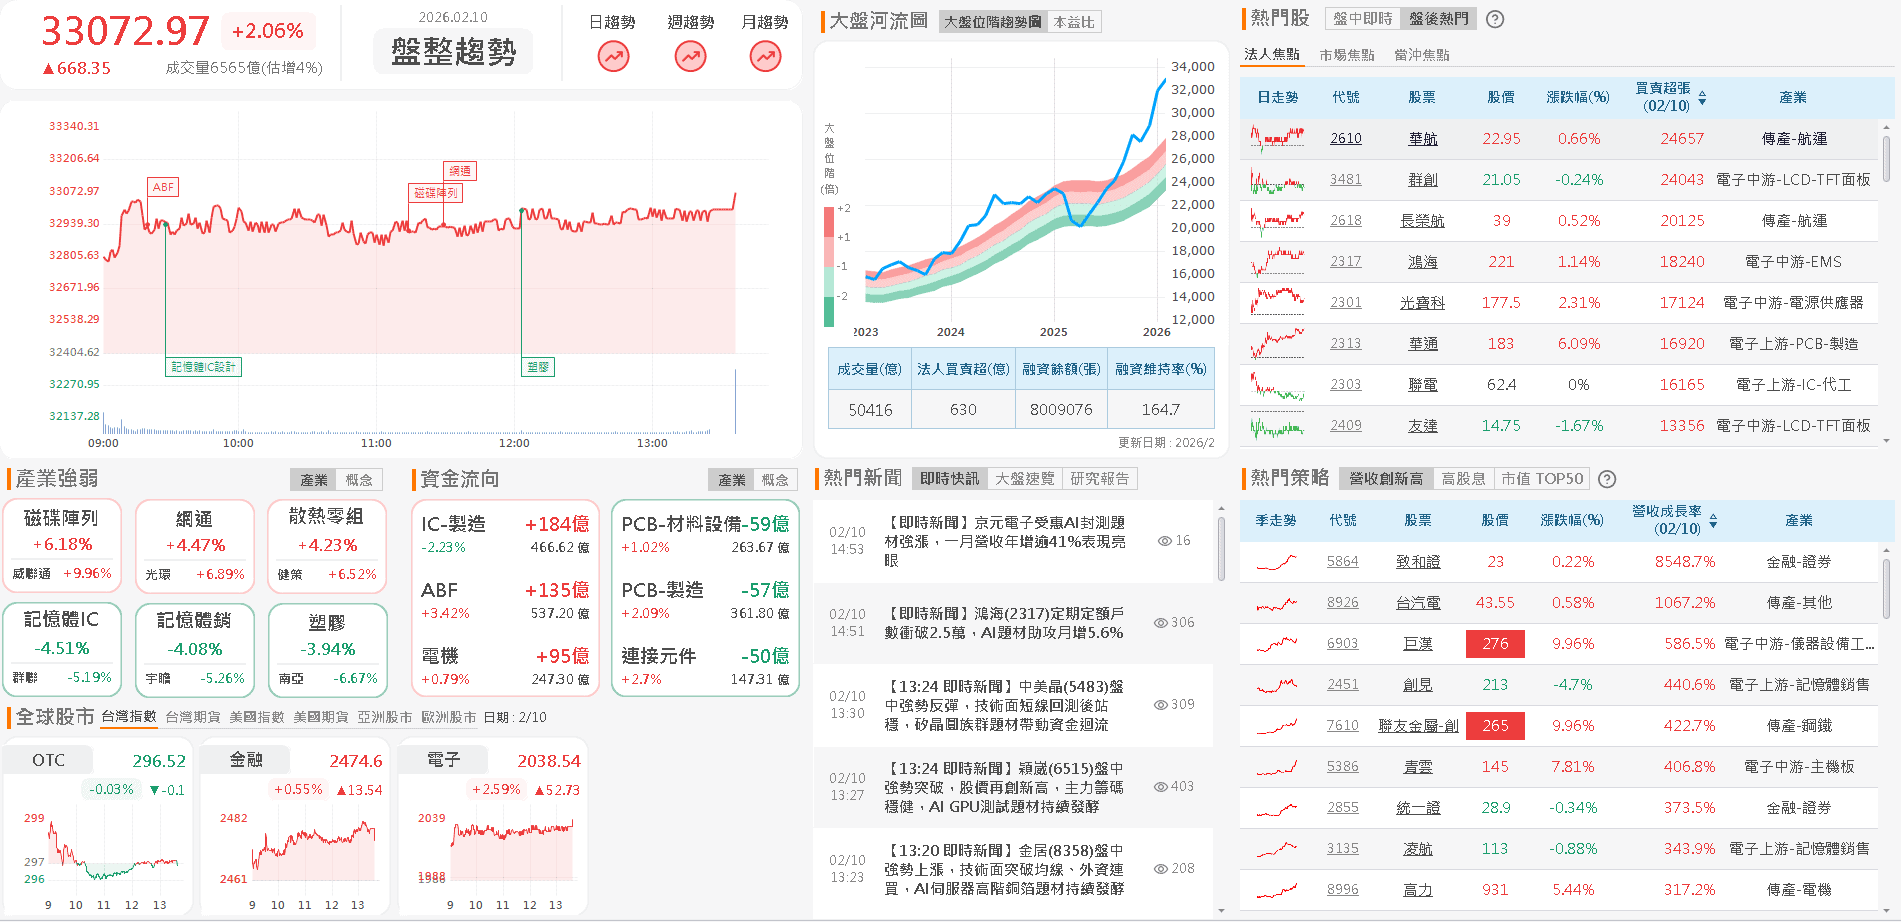Image resolution: width=1901 pixels, height=922 pixels.
Task: Click the 週趨勢 trend icon
Action: (688, 57)
